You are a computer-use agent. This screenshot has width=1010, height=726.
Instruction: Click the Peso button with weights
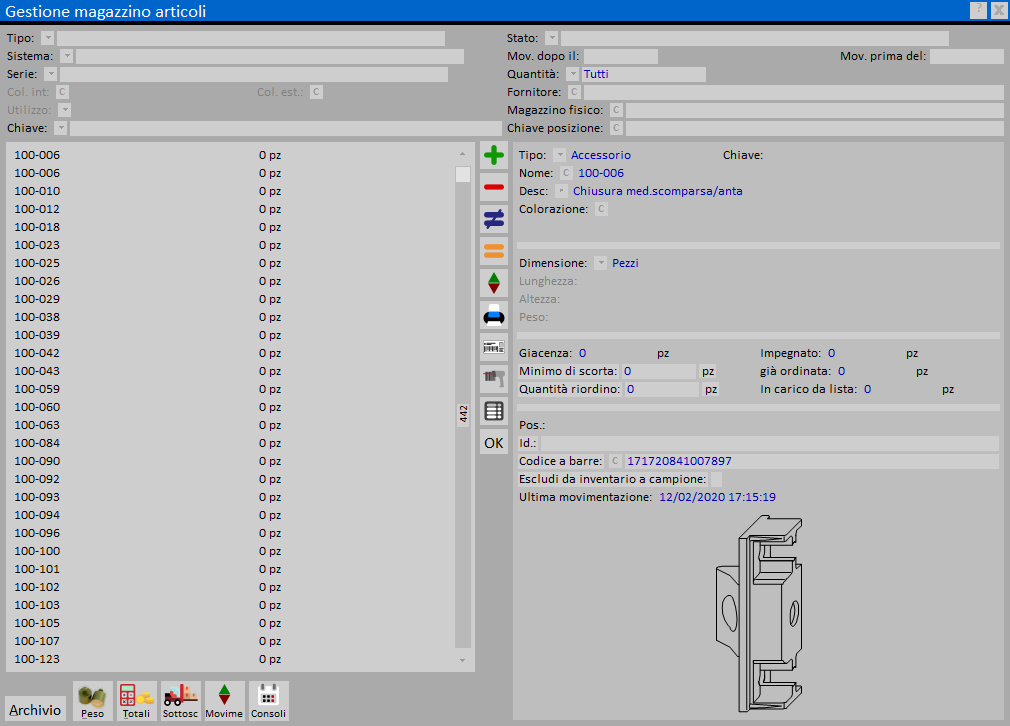coord(93,701)
